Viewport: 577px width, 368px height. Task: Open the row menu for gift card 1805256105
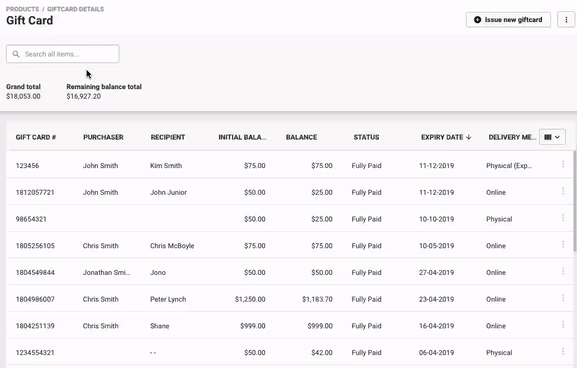point(563,244)
